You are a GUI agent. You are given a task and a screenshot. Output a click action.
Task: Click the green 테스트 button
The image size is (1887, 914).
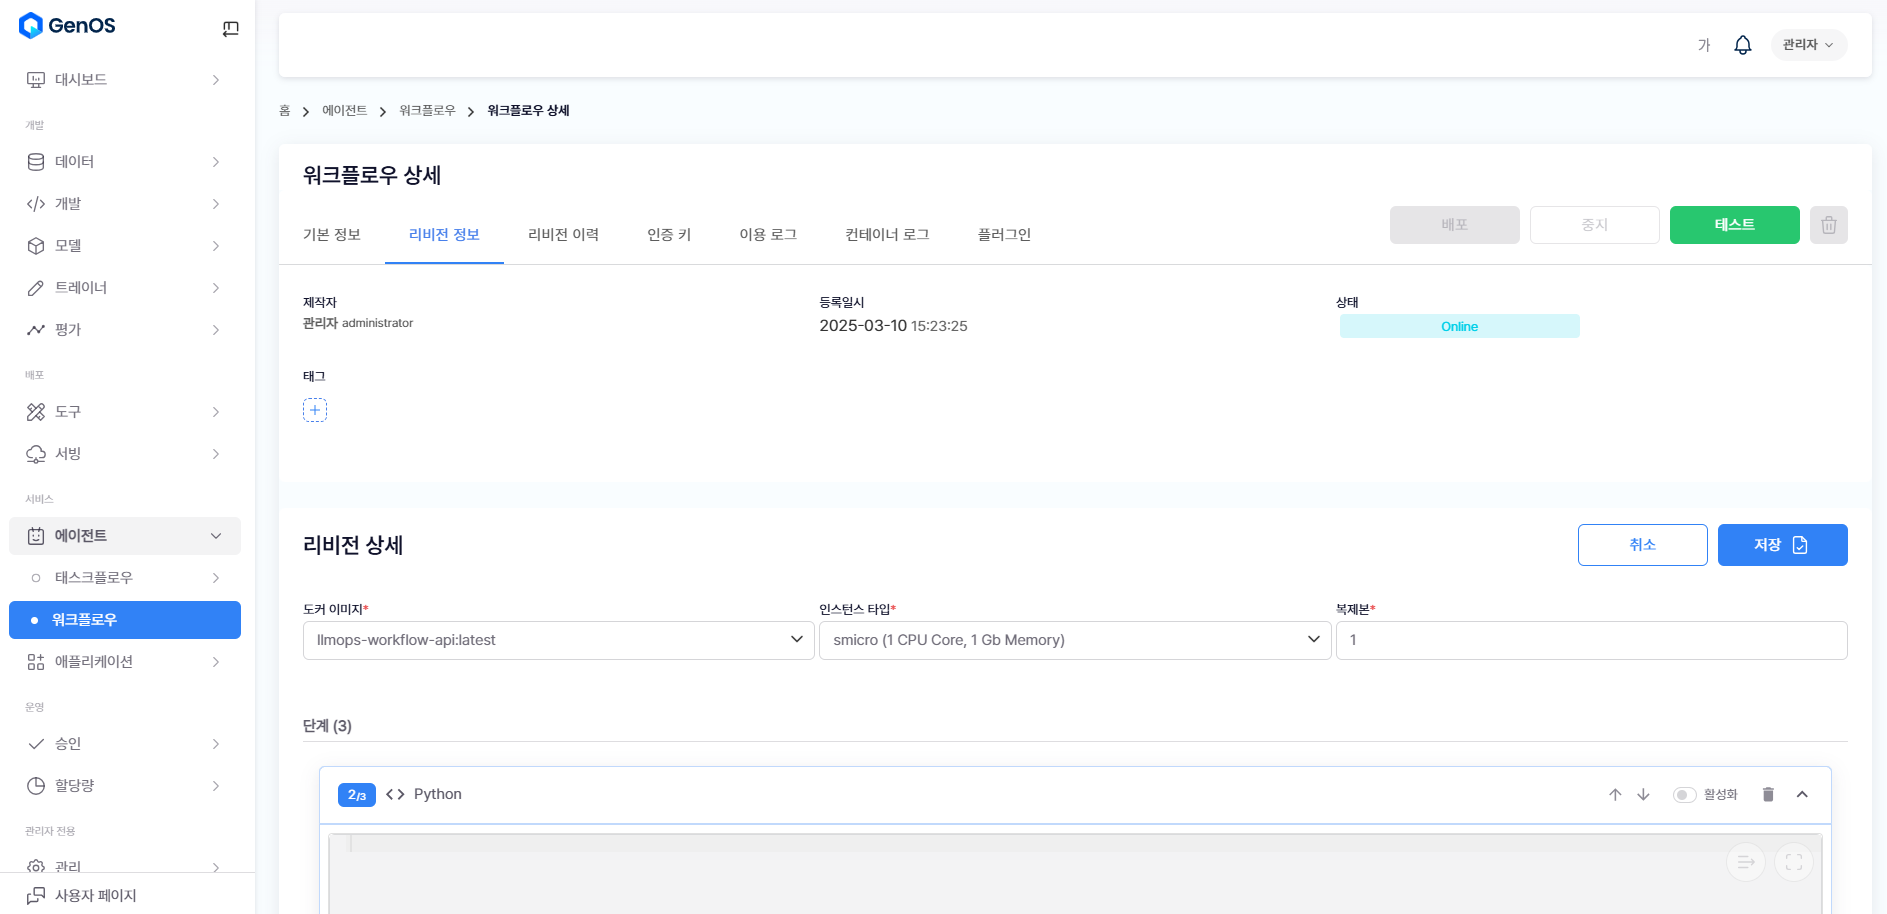click(x=1734, y=225)
